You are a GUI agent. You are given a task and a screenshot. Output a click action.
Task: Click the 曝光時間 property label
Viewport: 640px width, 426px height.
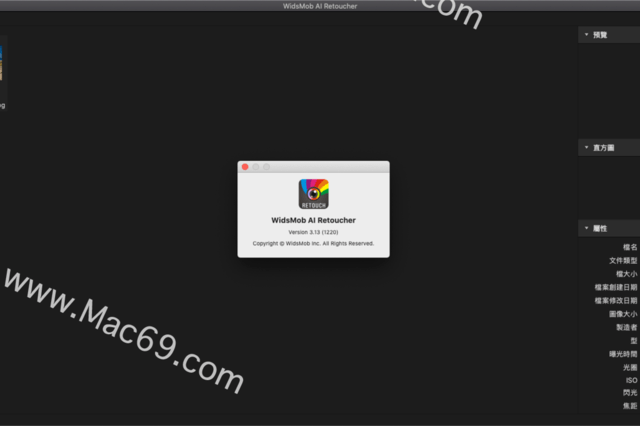[623, 354]
